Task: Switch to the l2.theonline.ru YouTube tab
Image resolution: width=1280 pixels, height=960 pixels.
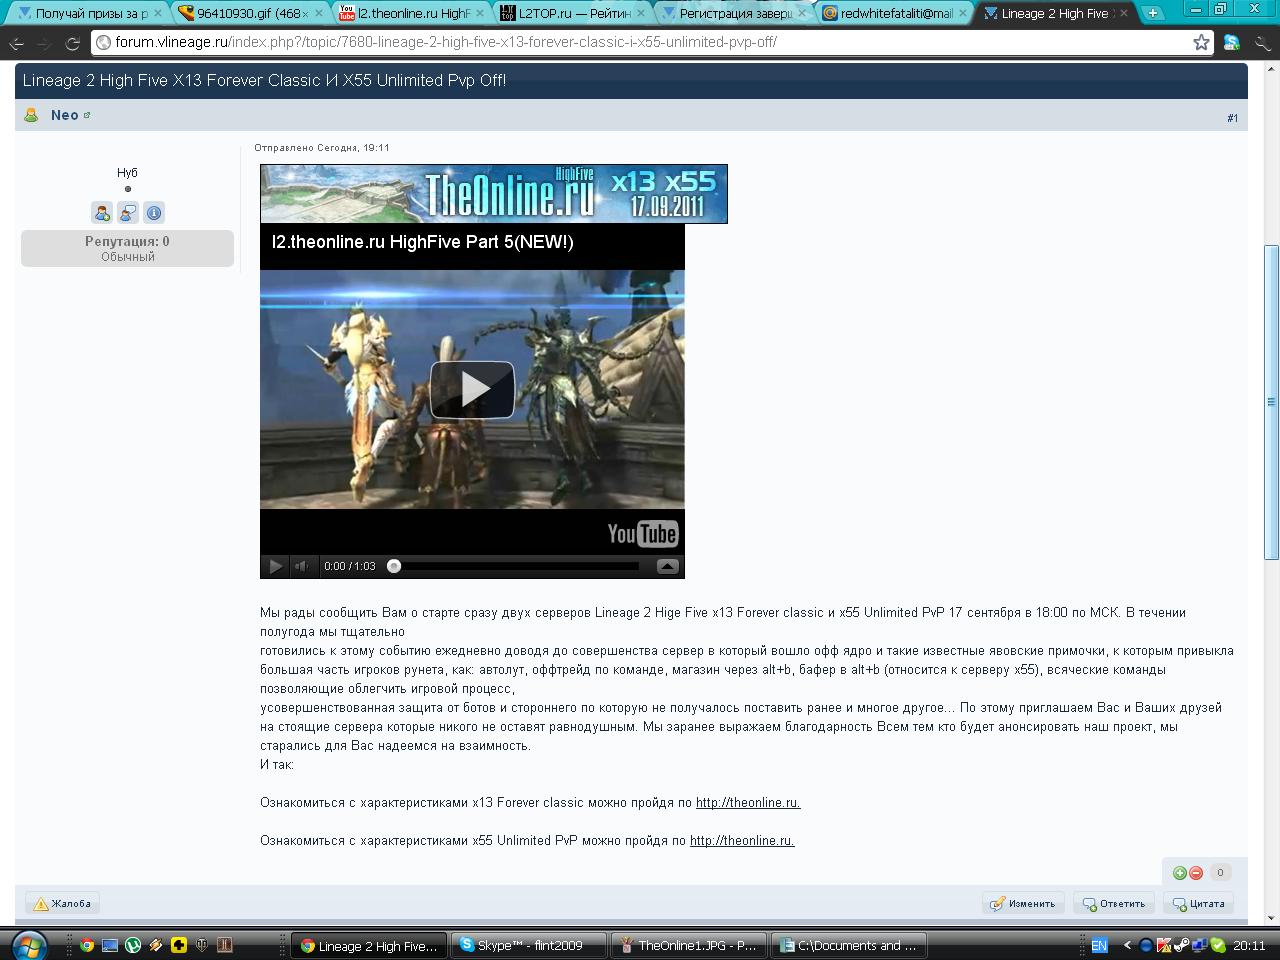Action: click(412, 13)
